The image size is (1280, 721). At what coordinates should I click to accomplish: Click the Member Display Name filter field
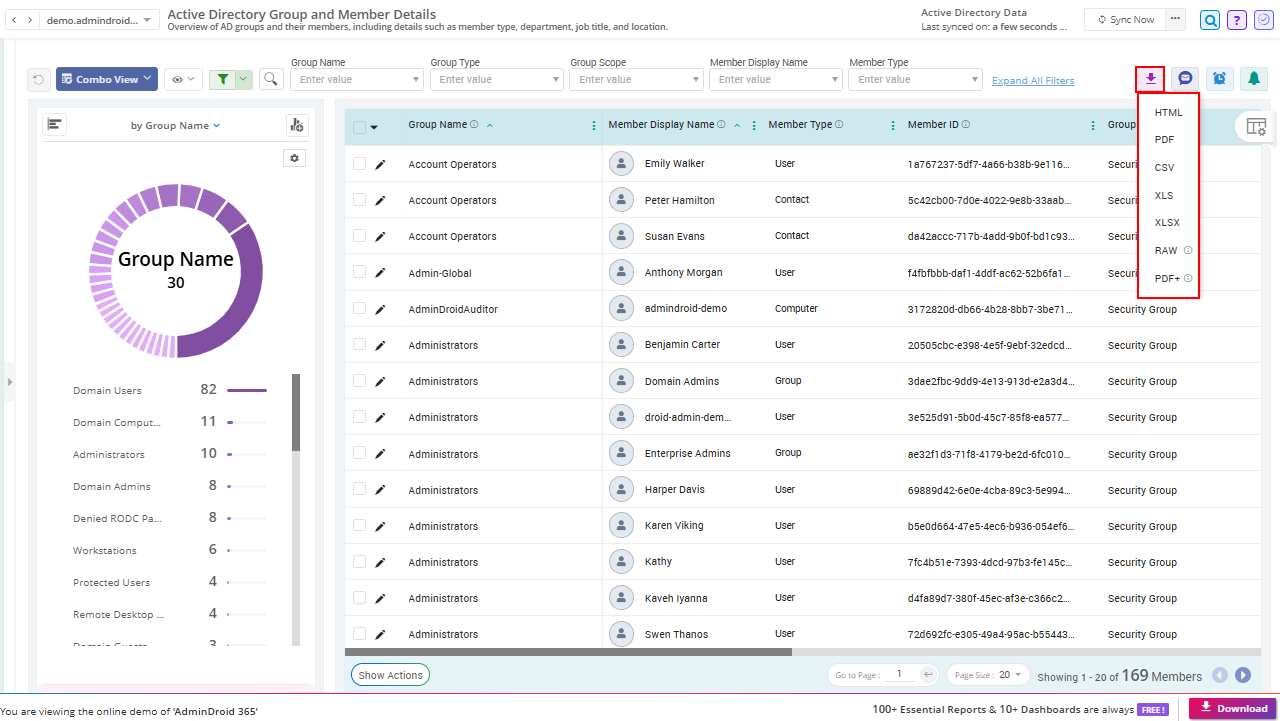pyautogui.click(x=776, y=79)
